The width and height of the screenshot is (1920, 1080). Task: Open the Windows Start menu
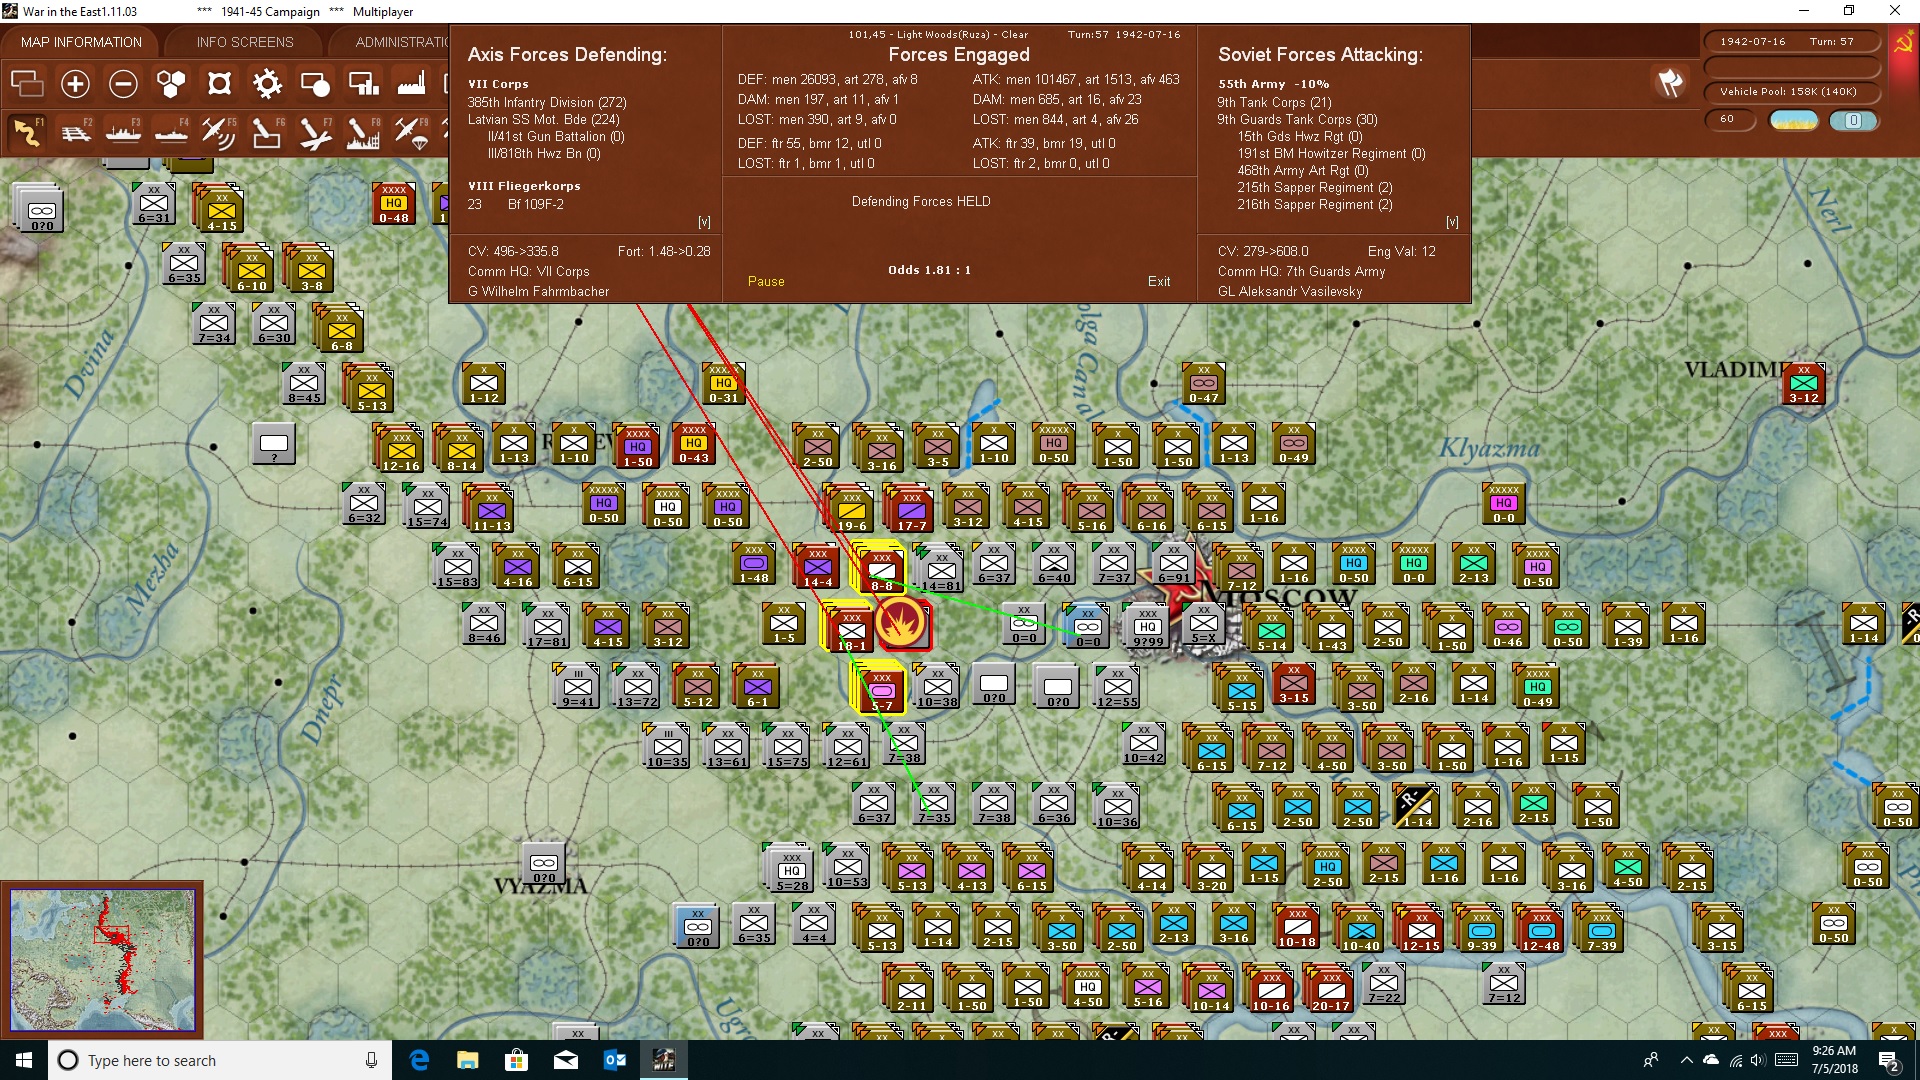24,1060
